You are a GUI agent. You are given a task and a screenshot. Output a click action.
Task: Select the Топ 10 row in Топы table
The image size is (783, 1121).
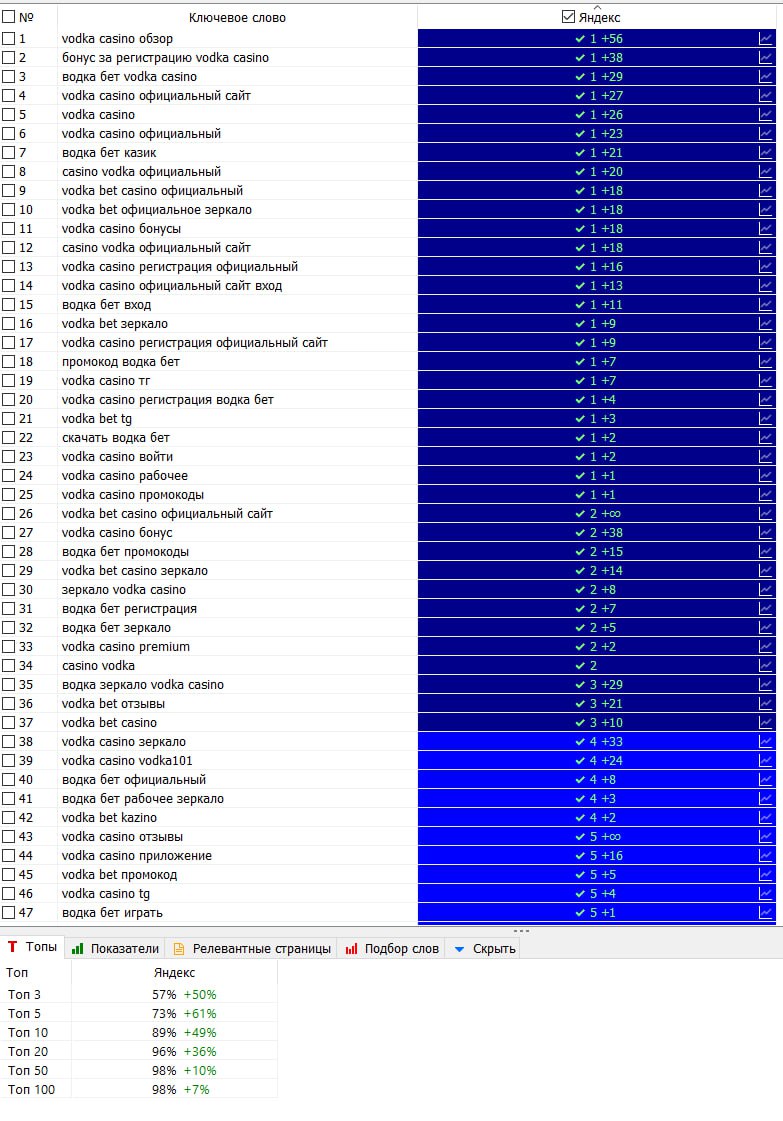[139, 1032]
